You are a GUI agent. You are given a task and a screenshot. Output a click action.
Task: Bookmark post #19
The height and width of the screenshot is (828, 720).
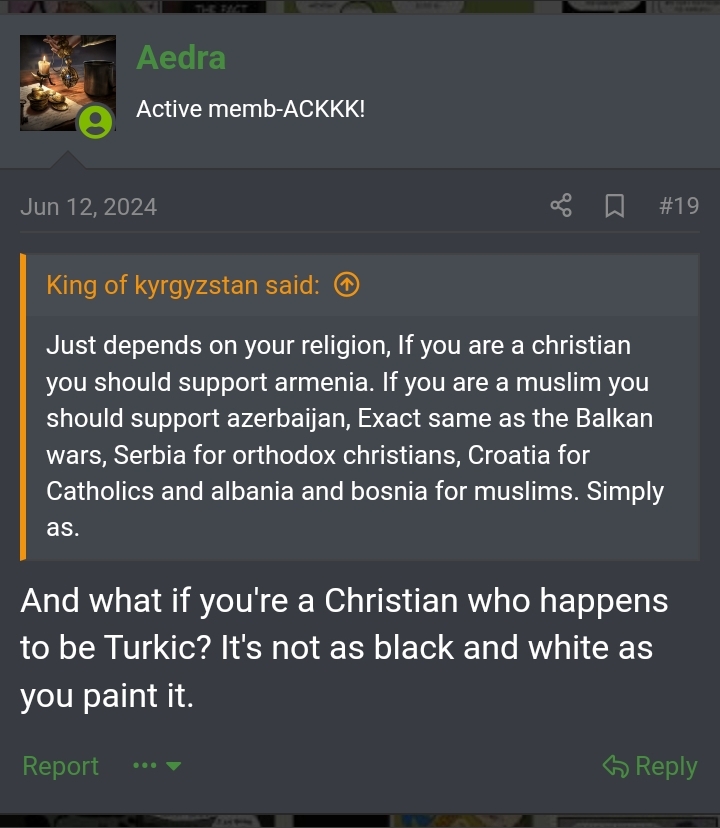(615, 206)
